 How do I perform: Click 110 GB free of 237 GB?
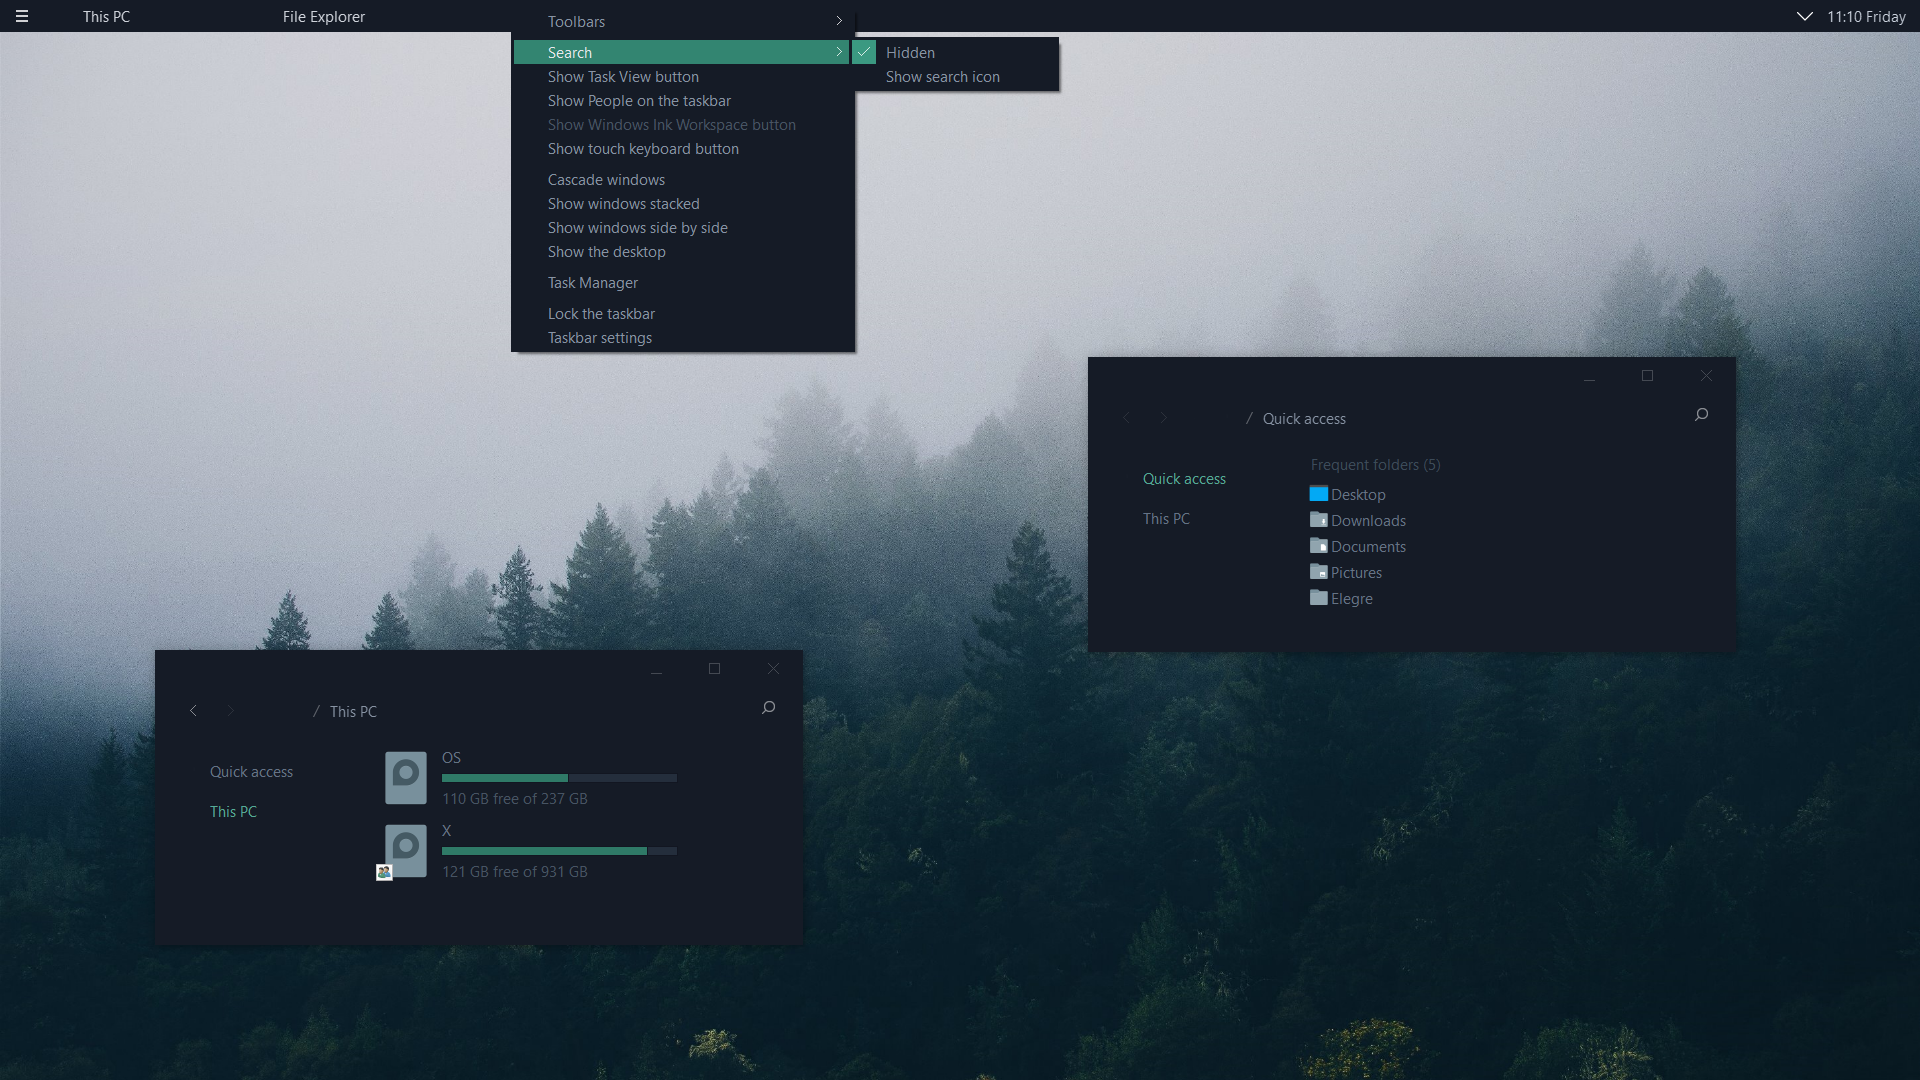point(514,799)
